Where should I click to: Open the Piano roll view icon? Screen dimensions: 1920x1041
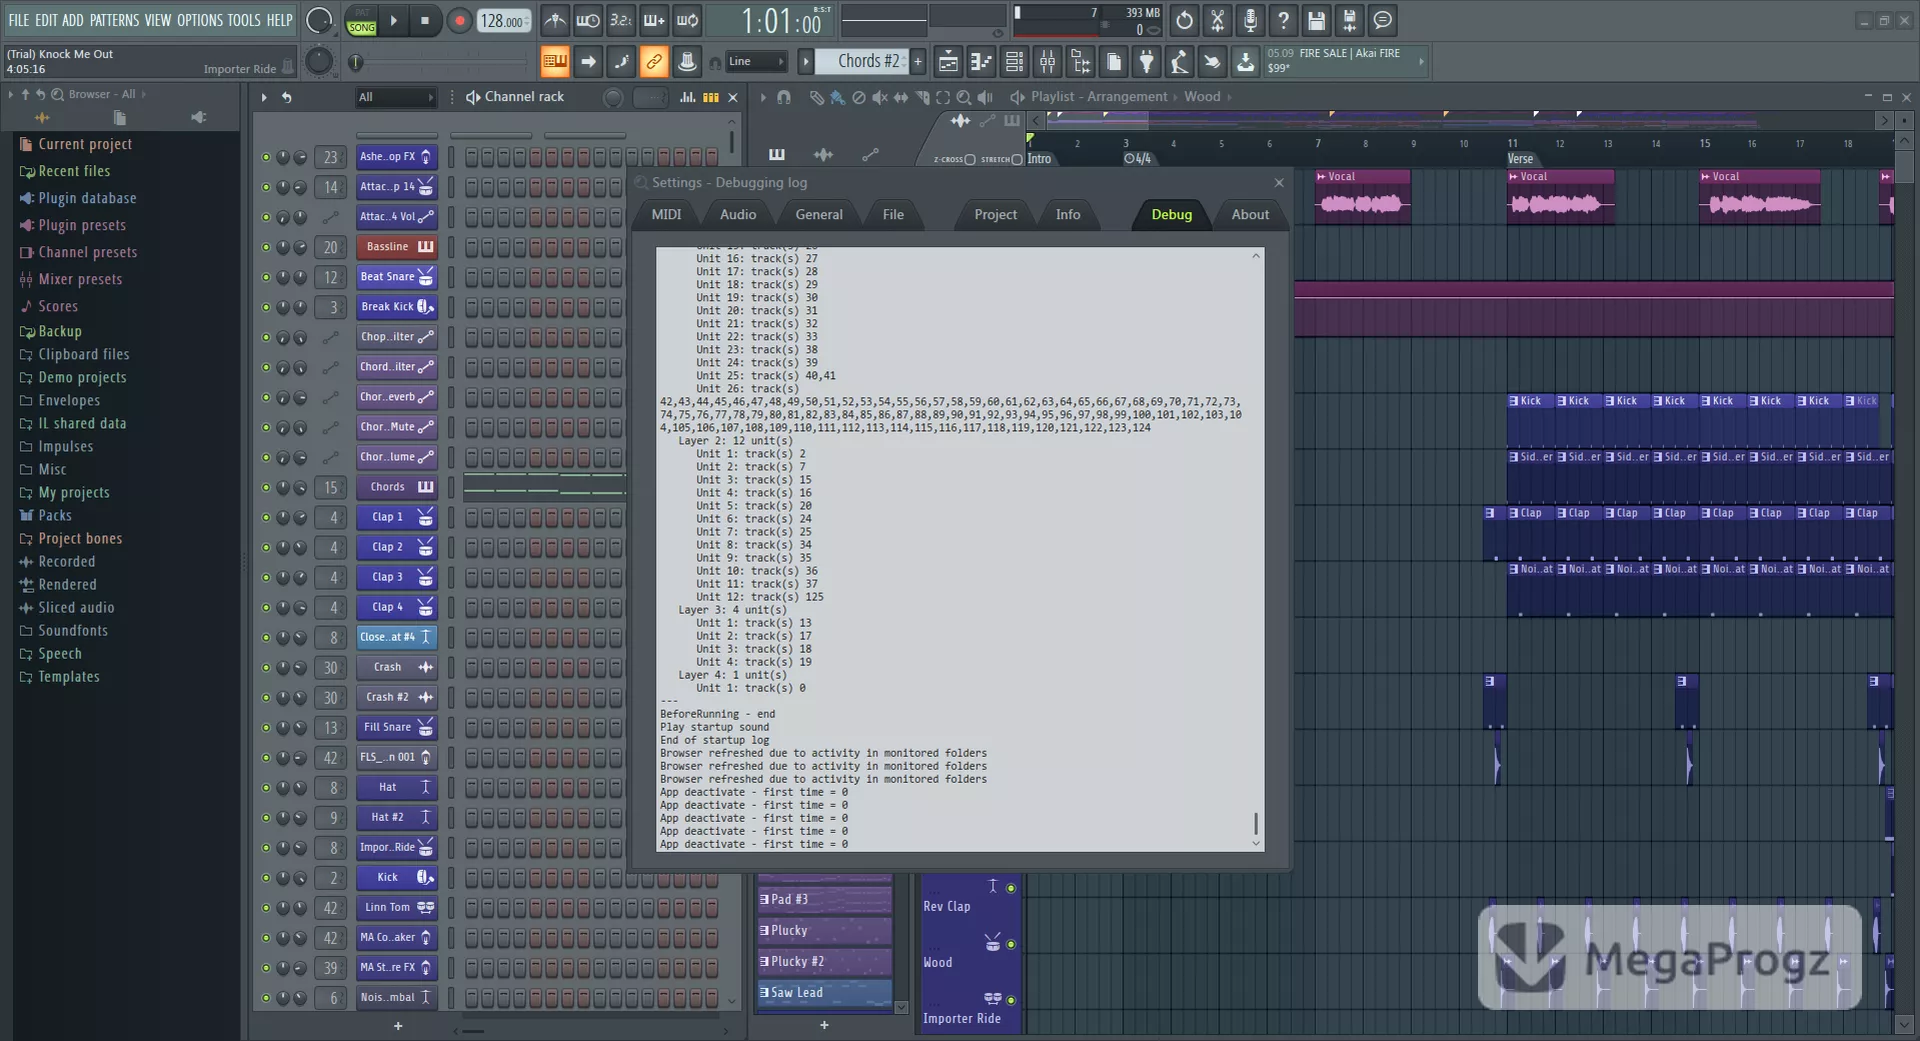pyautogui.click(x=981, y=62)
